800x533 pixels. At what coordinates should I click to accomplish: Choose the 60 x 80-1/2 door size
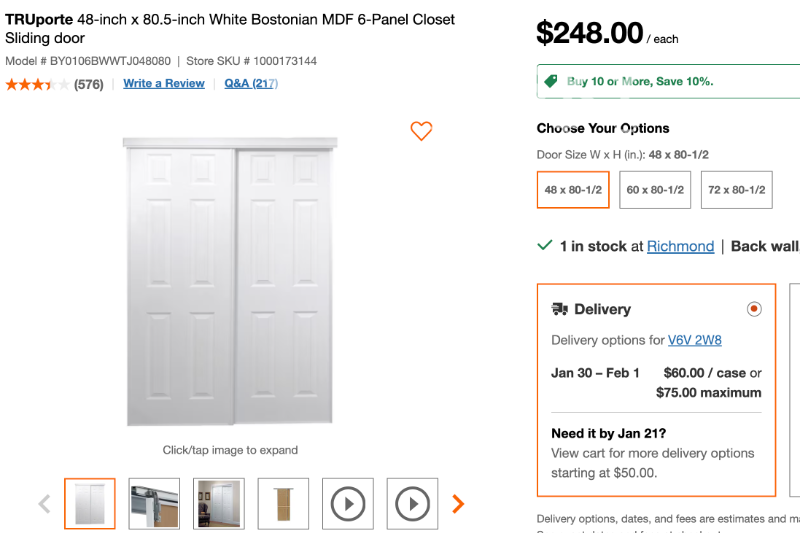[655, 190]
